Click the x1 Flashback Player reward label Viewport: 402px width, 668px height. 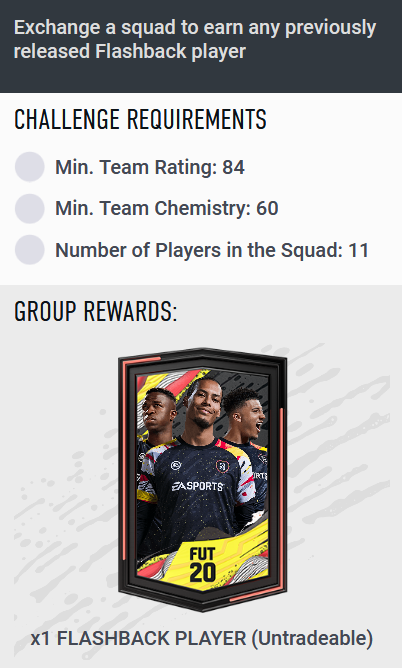[202, 638]
